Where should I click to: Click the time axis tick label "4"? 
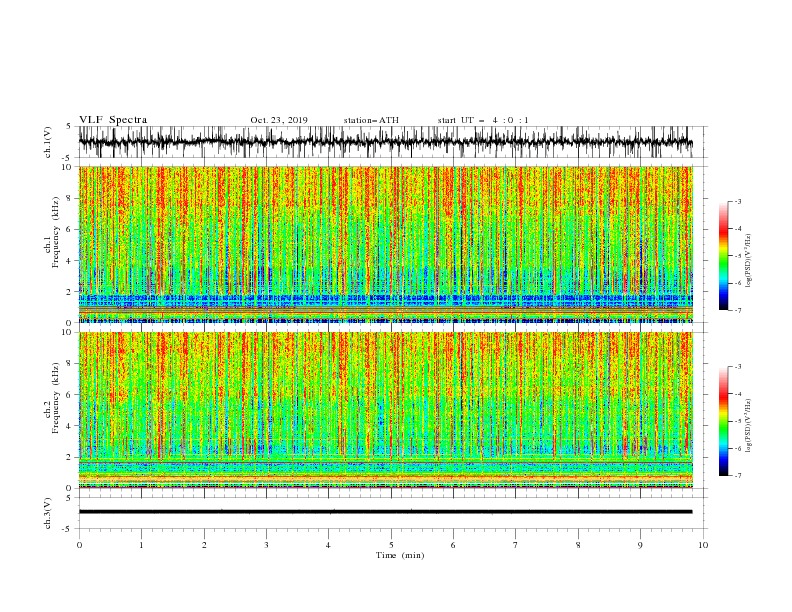tap(328, 545)
